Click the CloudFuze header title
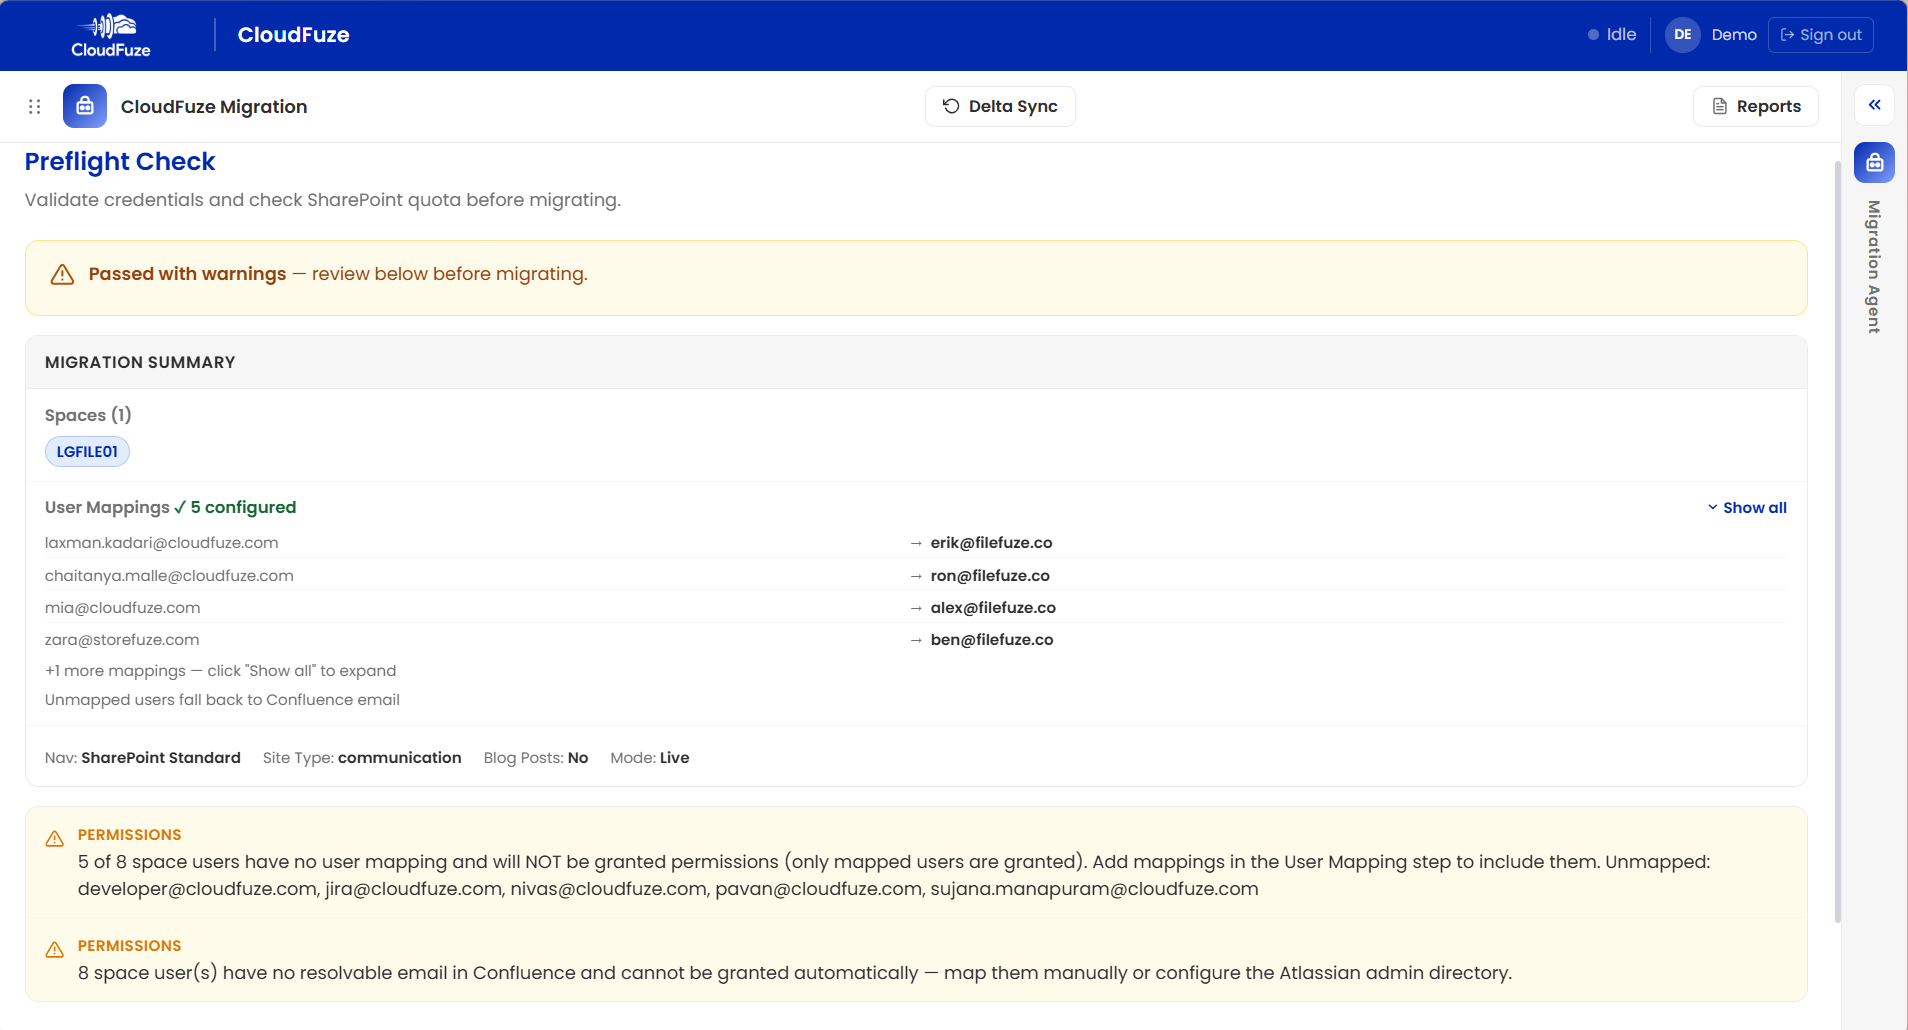1908x1030 pixels. [x=293, y=35]
